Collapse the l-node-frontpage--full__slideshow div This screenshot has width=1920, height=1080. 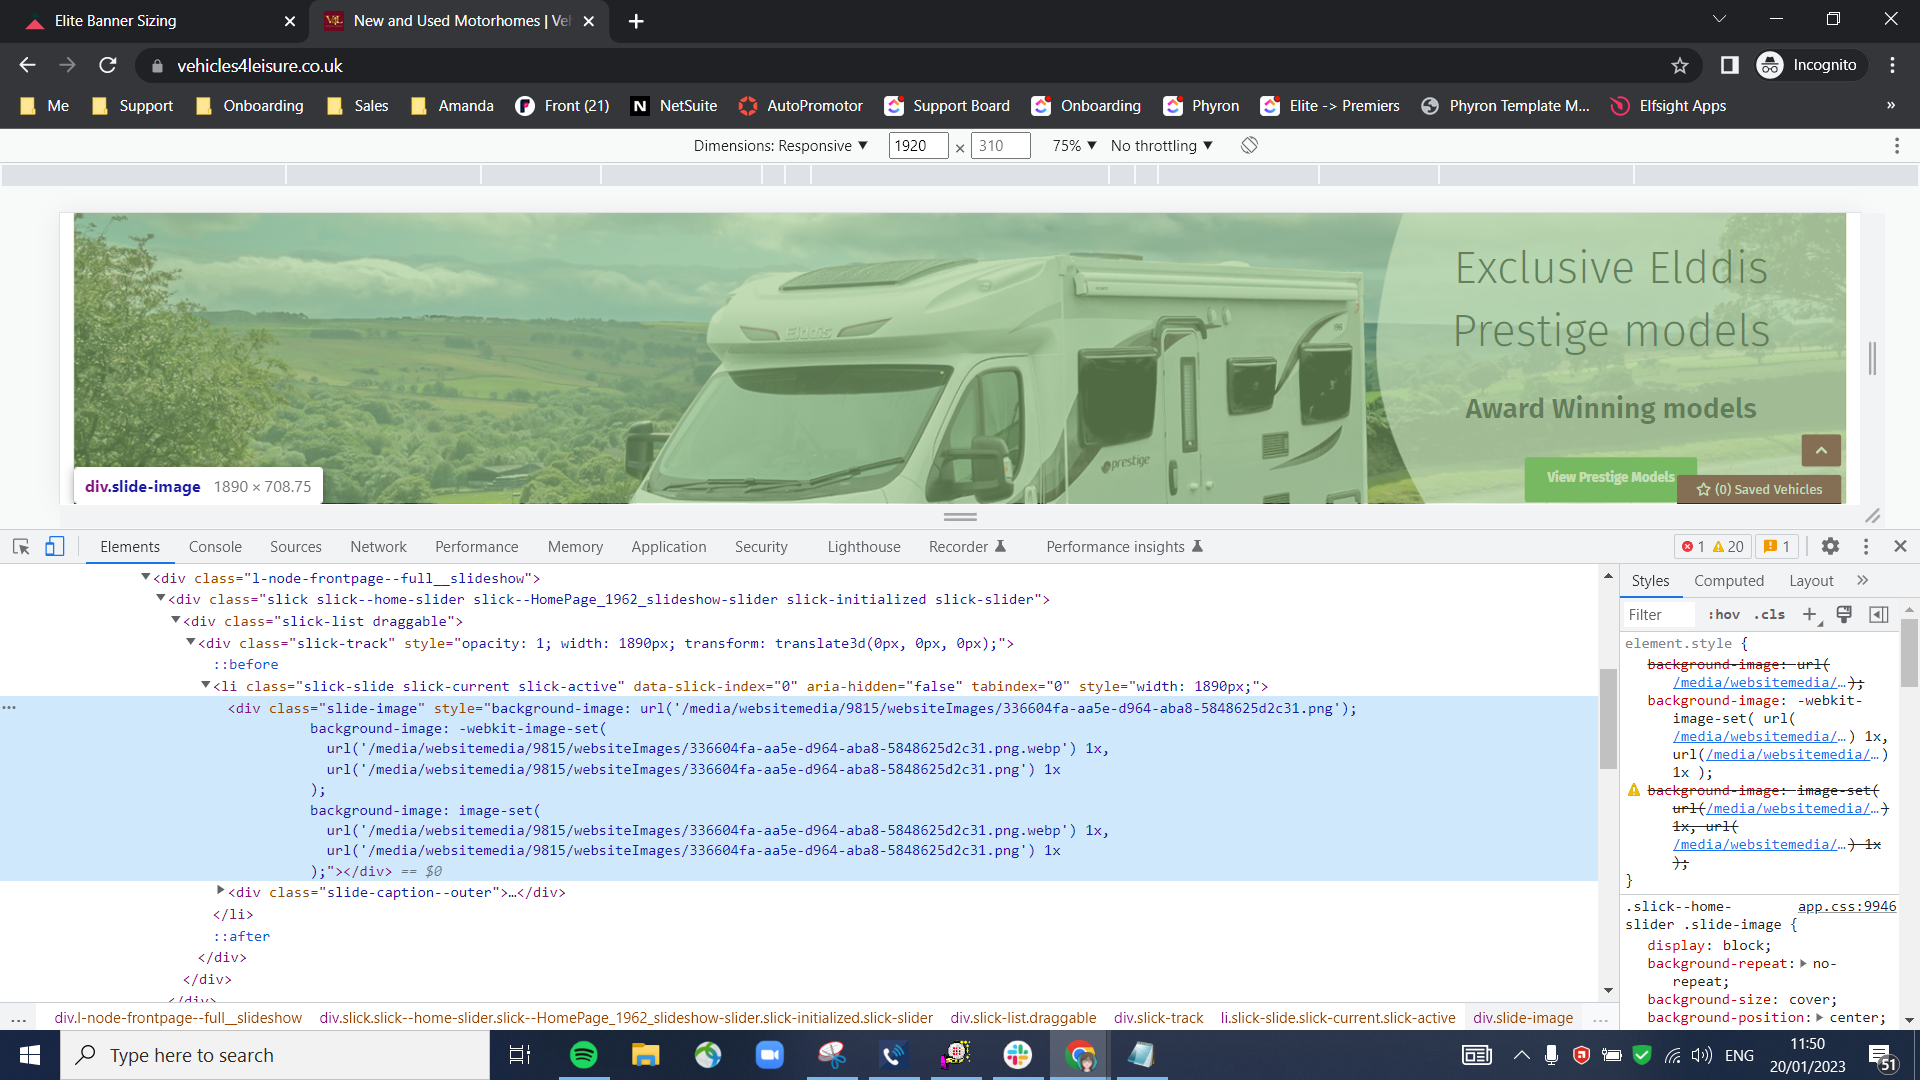click(145, 577)
